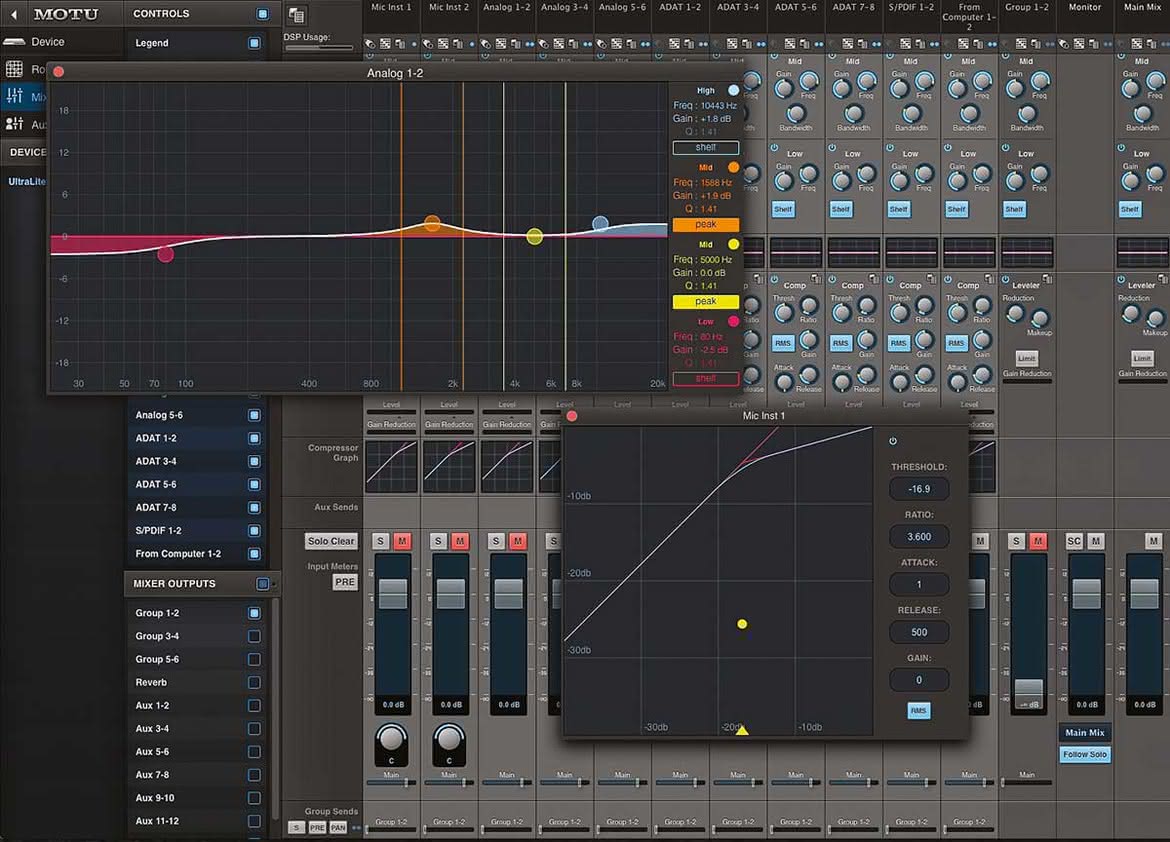
Task: Open the Aux Mixing person-and-faders icon
Action: coord(14,124)
